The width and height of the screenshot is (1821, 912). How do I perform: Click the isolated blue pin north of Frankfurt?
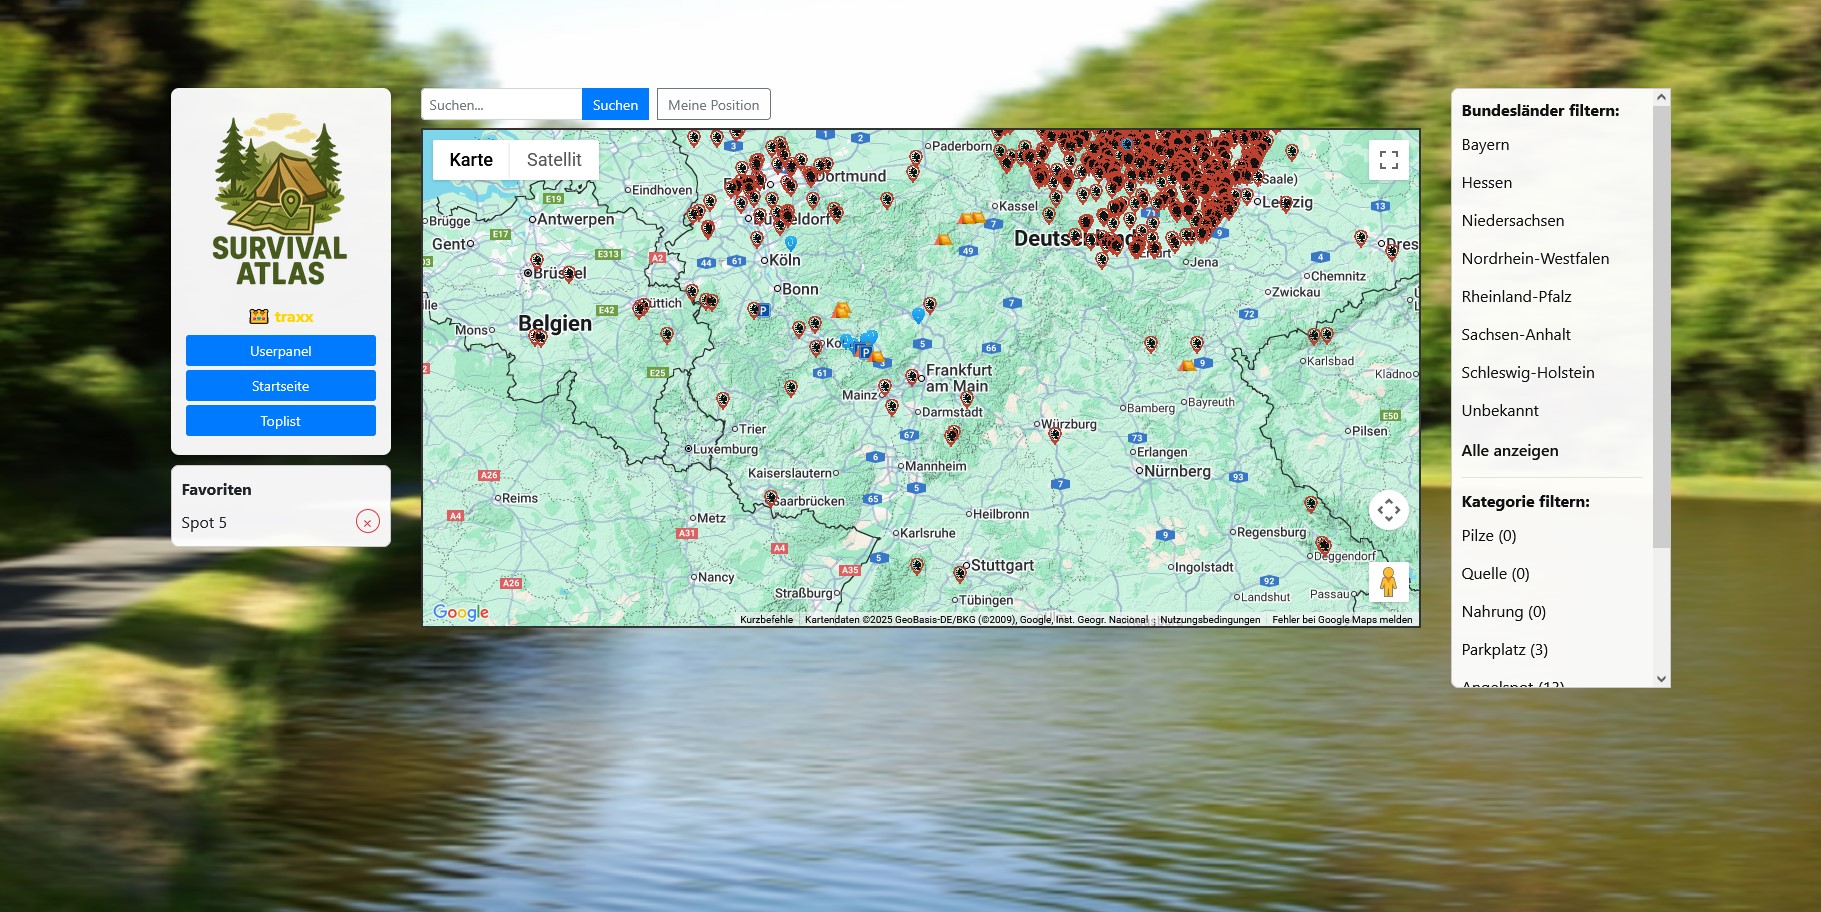click(x=918, y=315)
